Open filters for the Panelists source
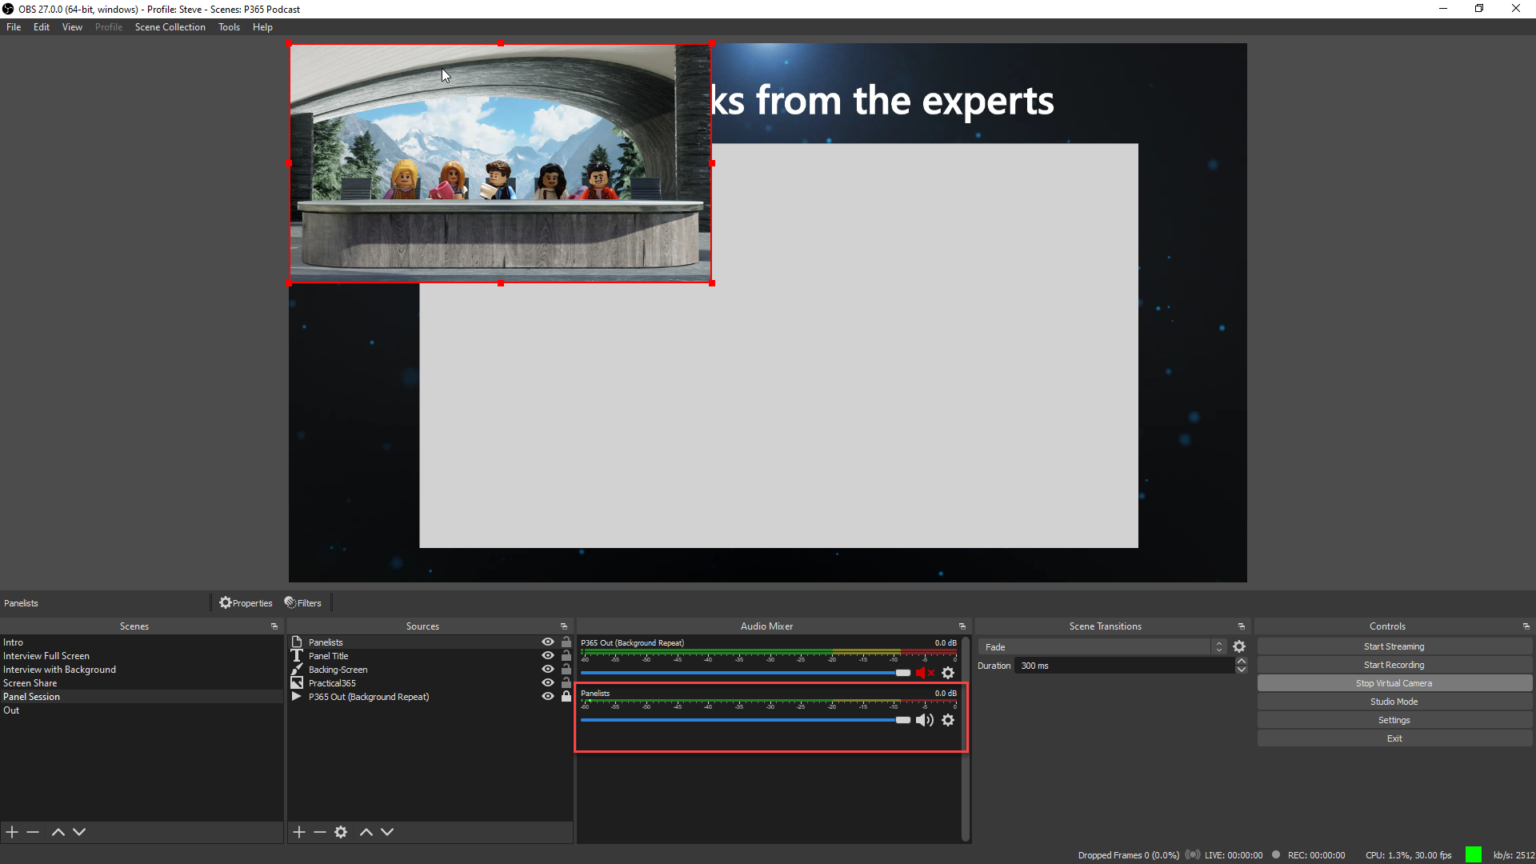The image size is (1536, 864). tap(303, 602)
